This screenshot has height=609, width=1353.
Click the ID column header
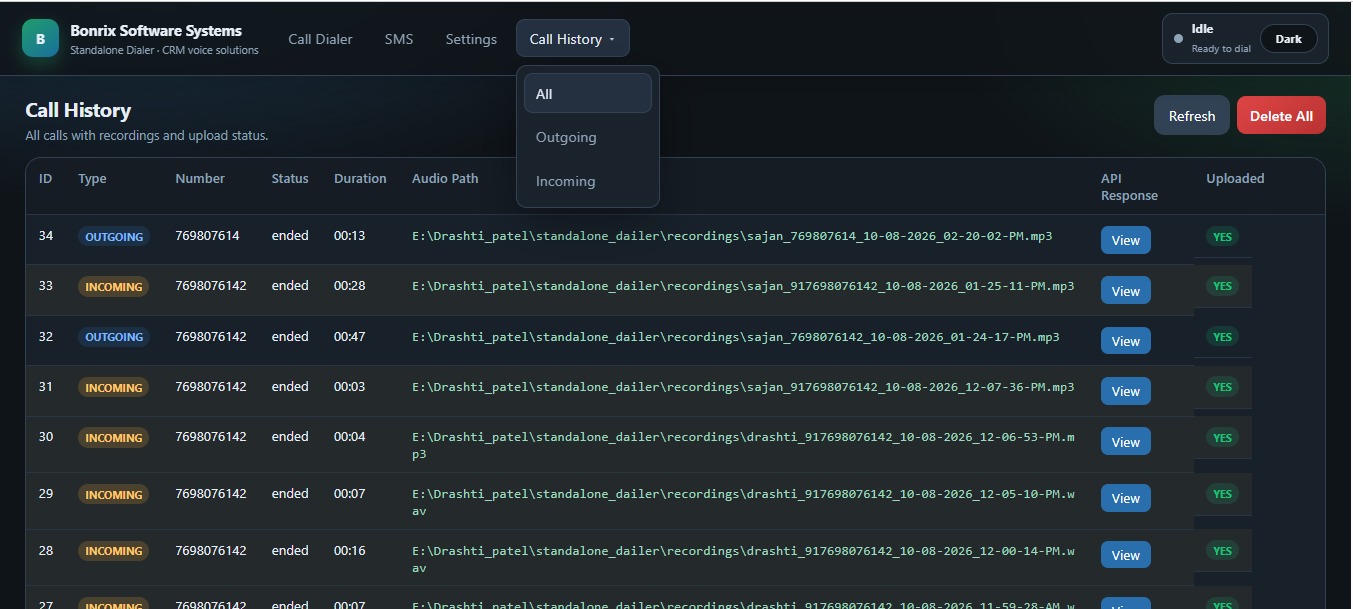click(45, 179)
